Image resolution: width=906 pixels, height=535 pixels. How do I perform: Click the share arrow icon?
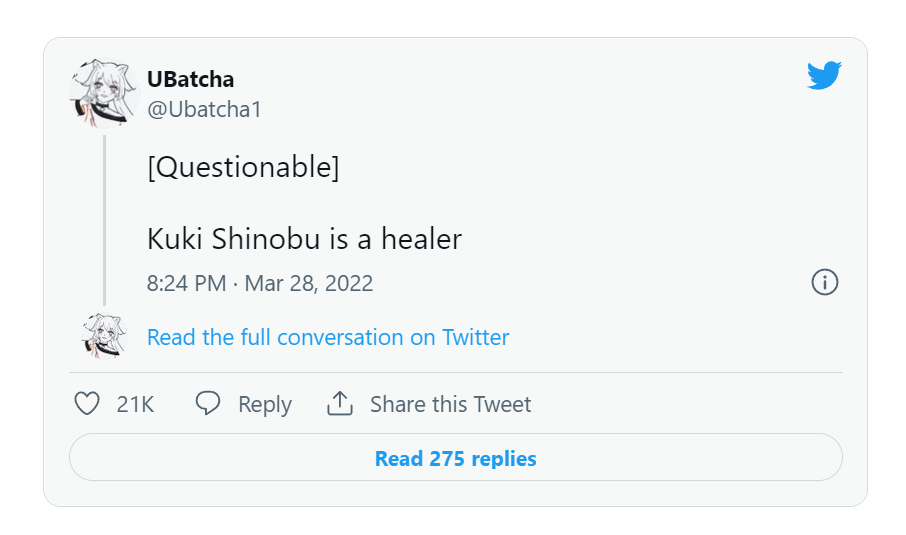340,404
